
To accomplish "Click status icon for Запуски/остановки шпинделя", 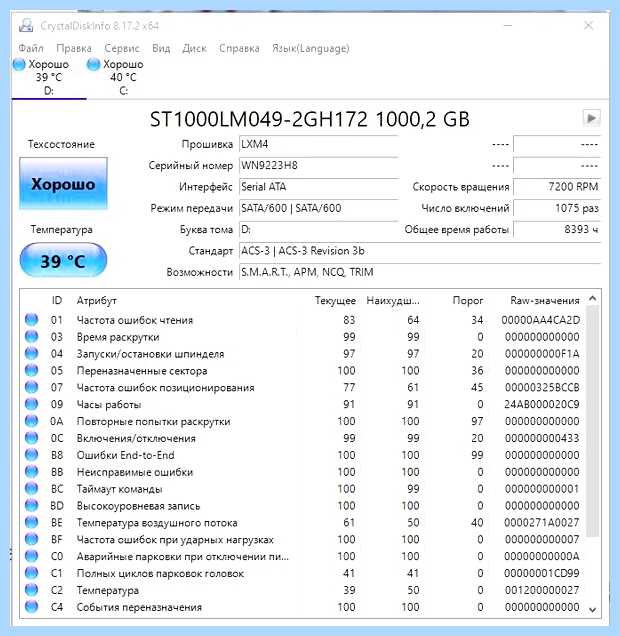I will click(x=31, y=353).
